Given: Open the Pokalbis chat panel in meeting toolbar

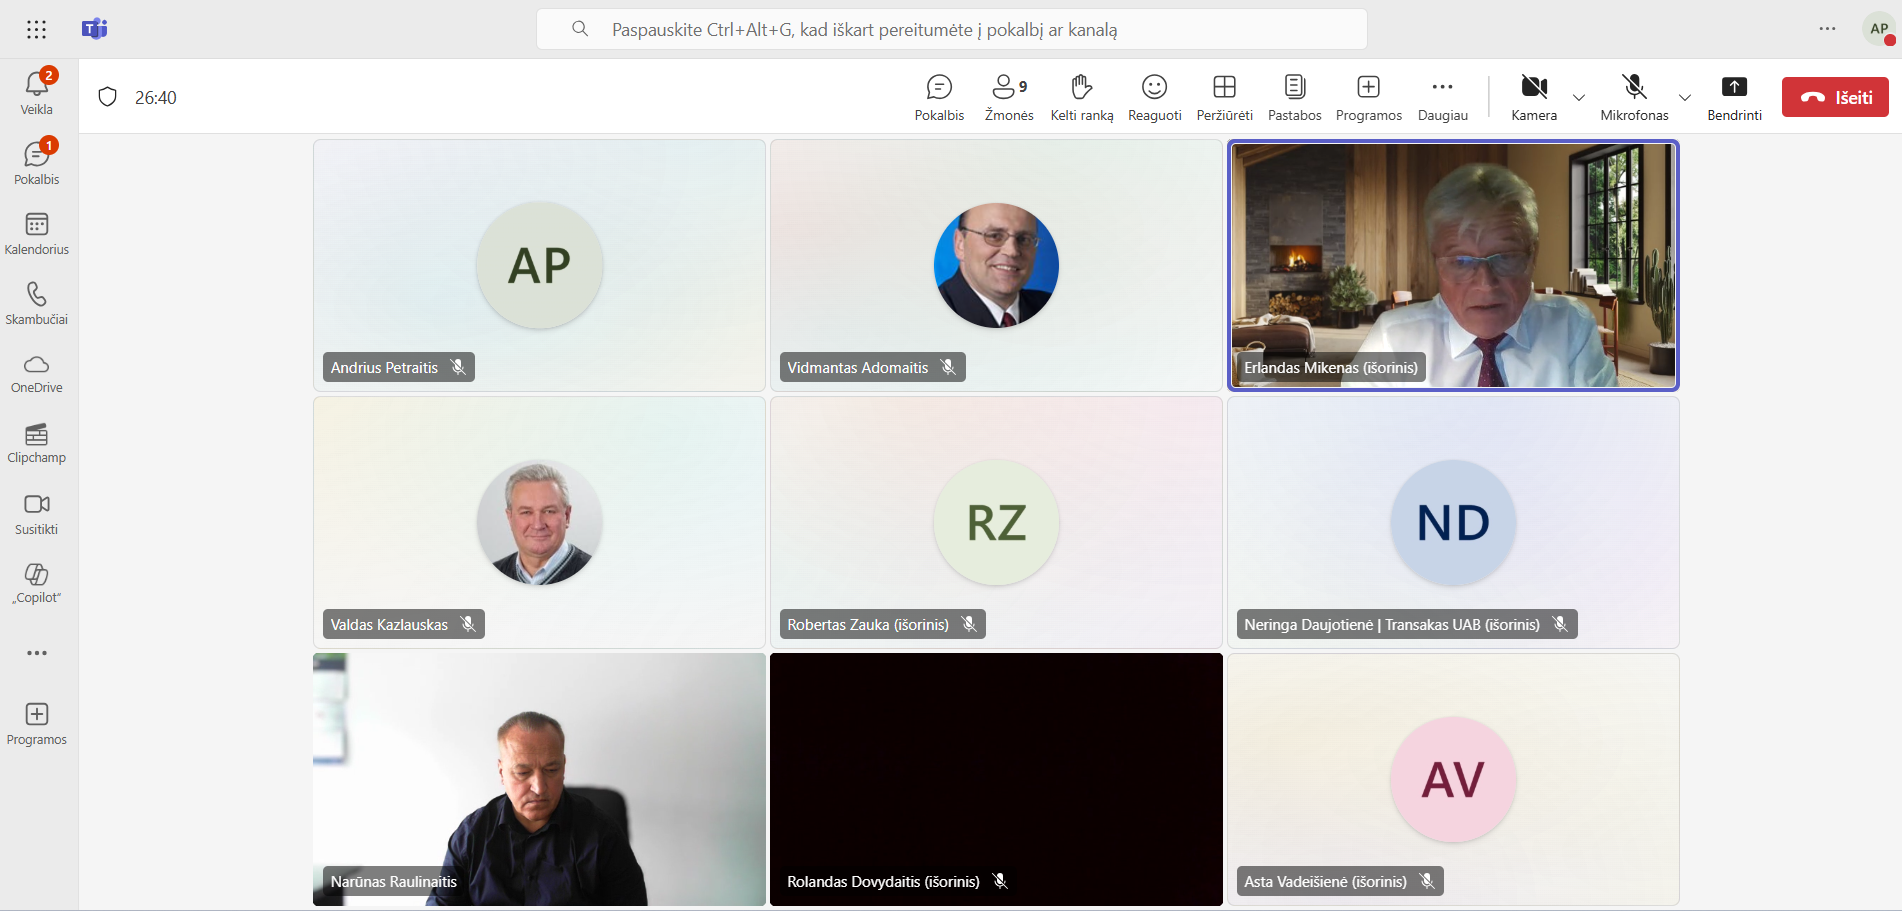Looking at the screenshot, I should tap(939, 98).
